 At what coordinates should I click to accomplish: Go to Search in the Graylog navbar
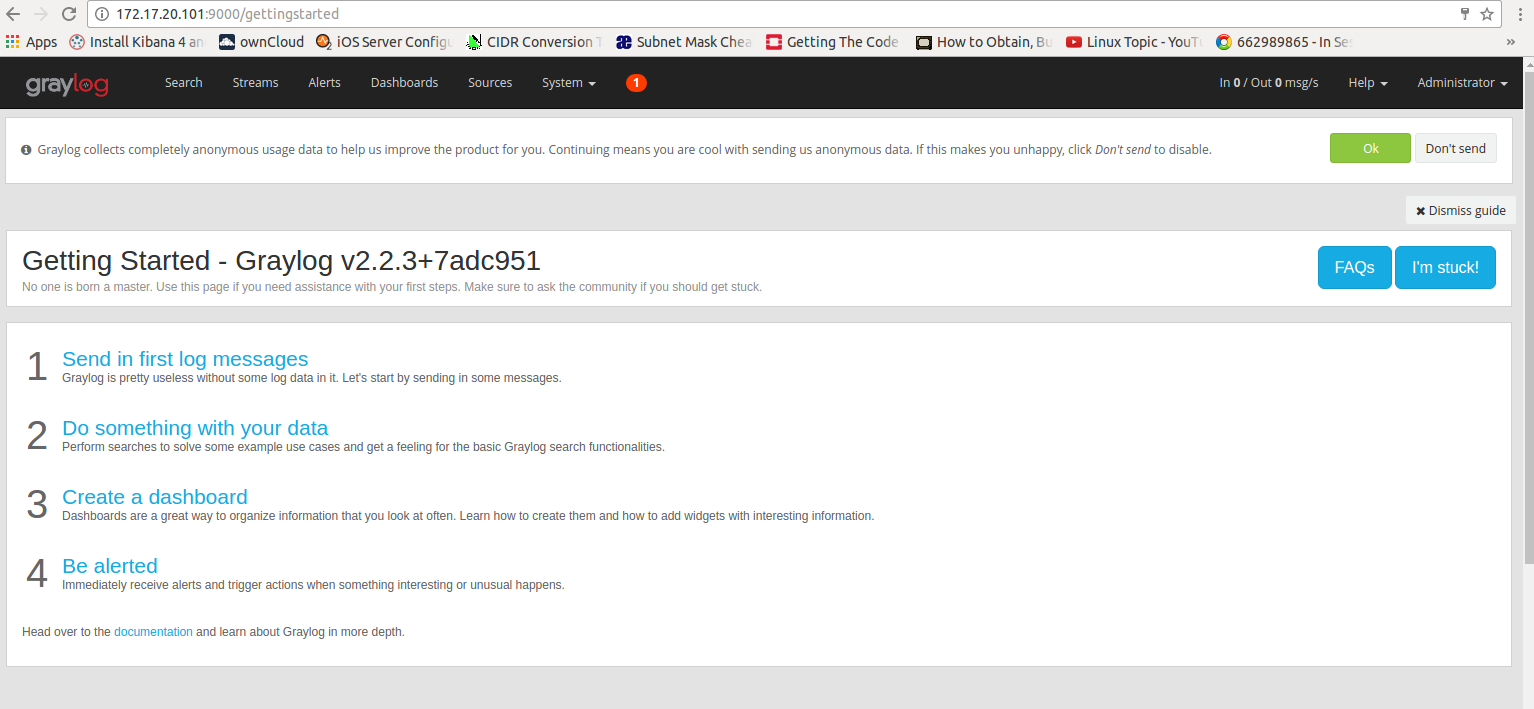184,83
